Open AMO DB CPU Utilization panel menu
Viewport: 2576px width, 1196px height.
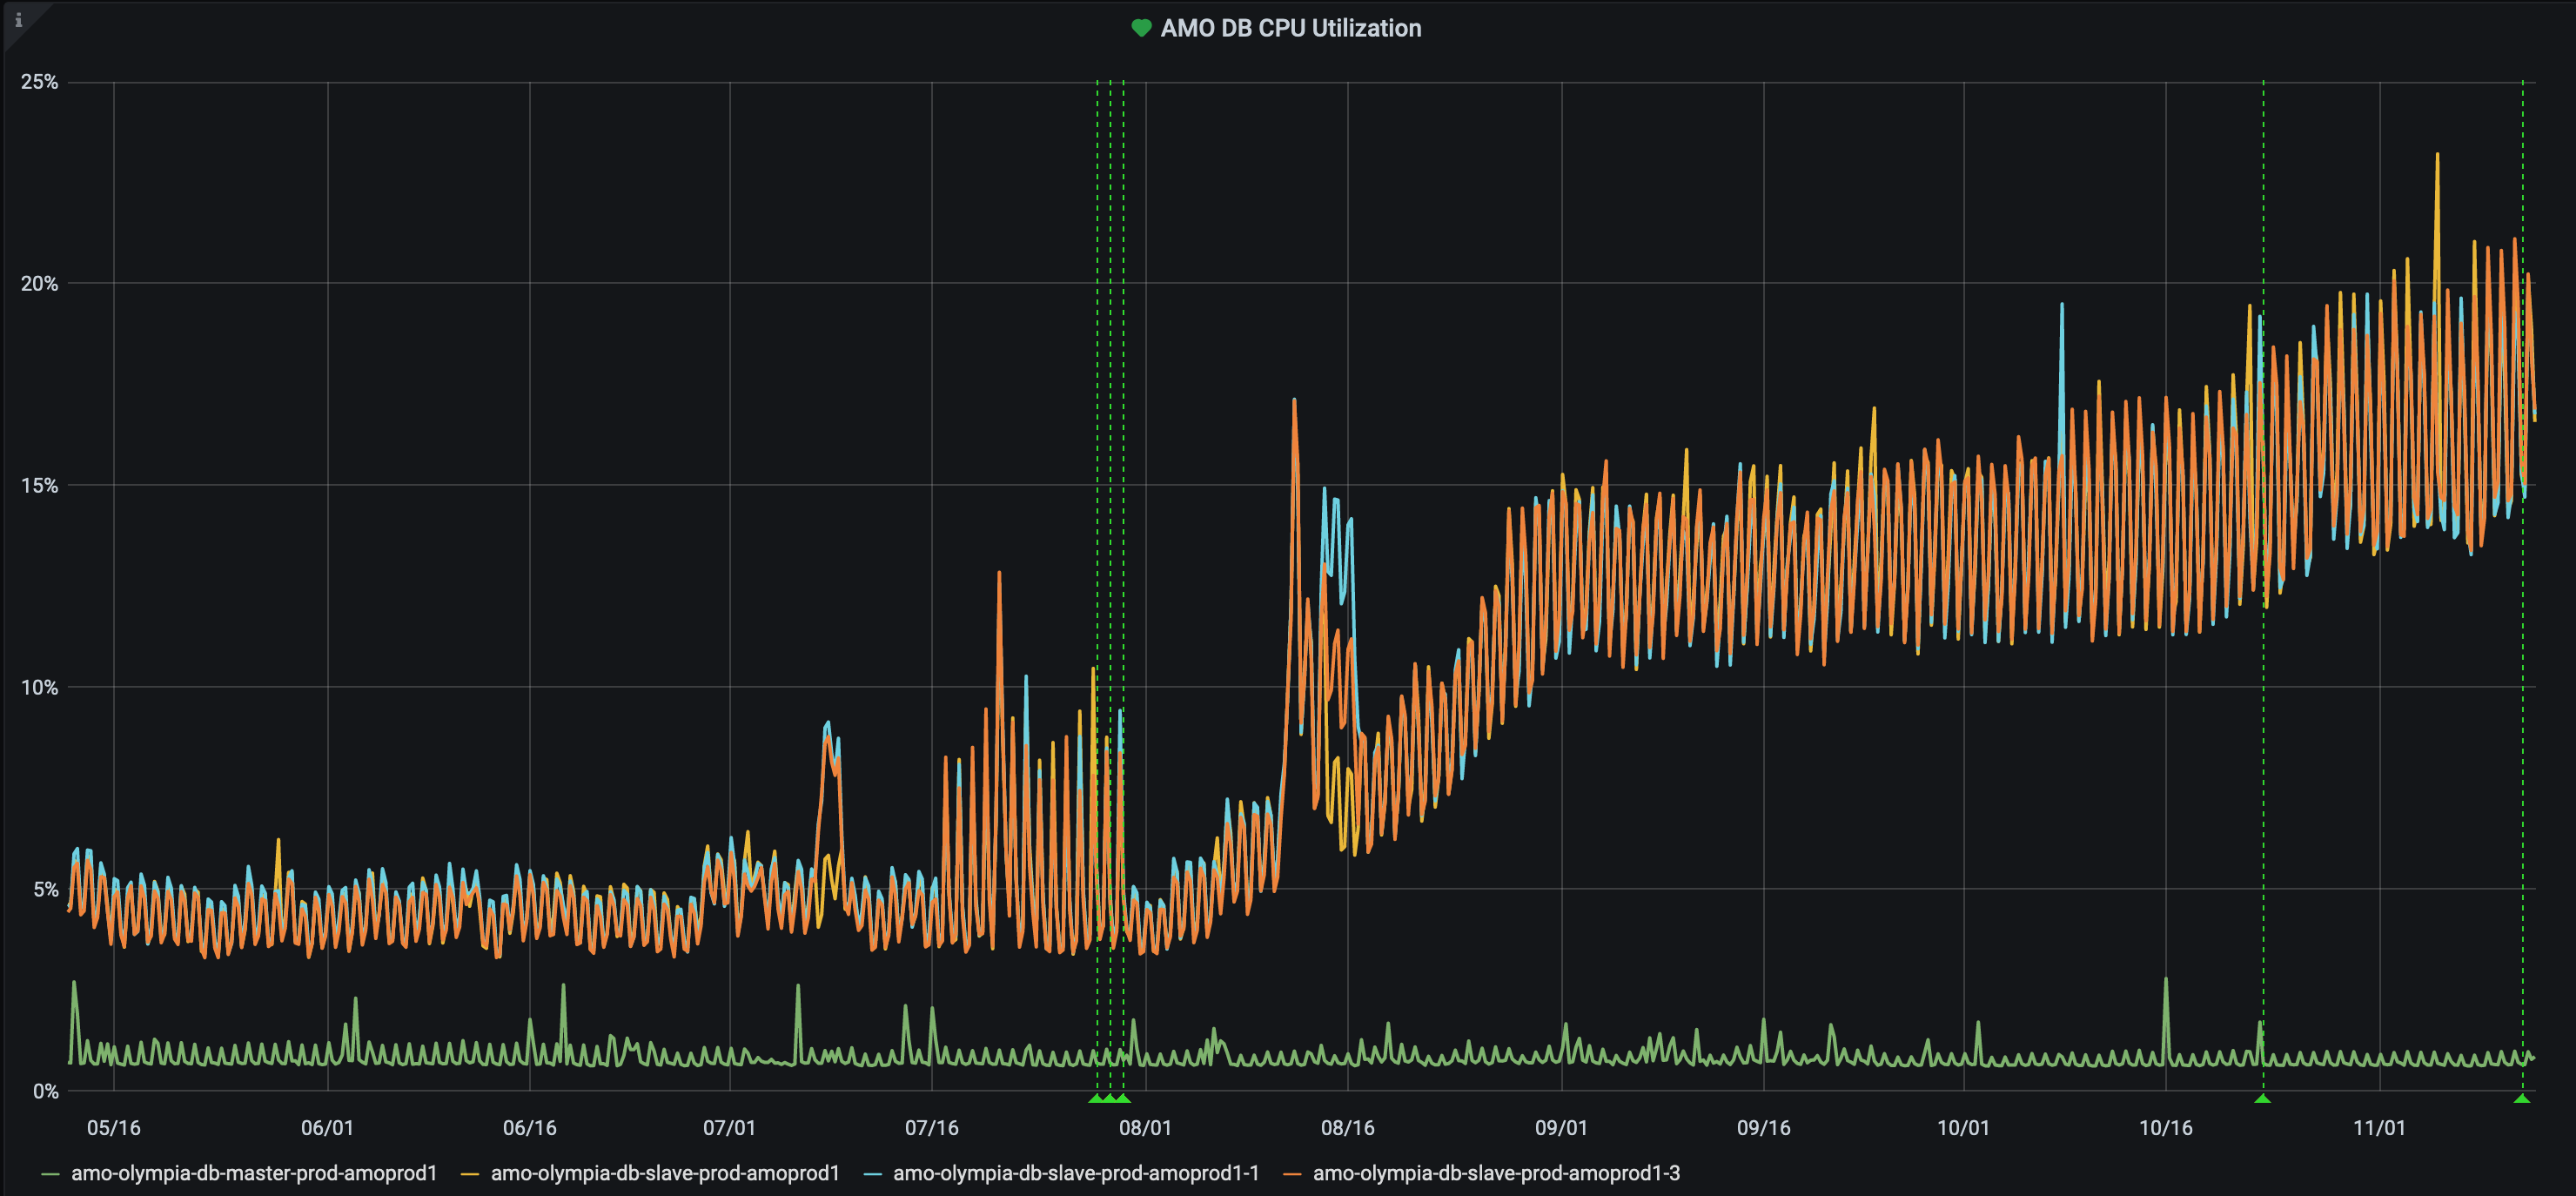click(x=1290, y=28)
